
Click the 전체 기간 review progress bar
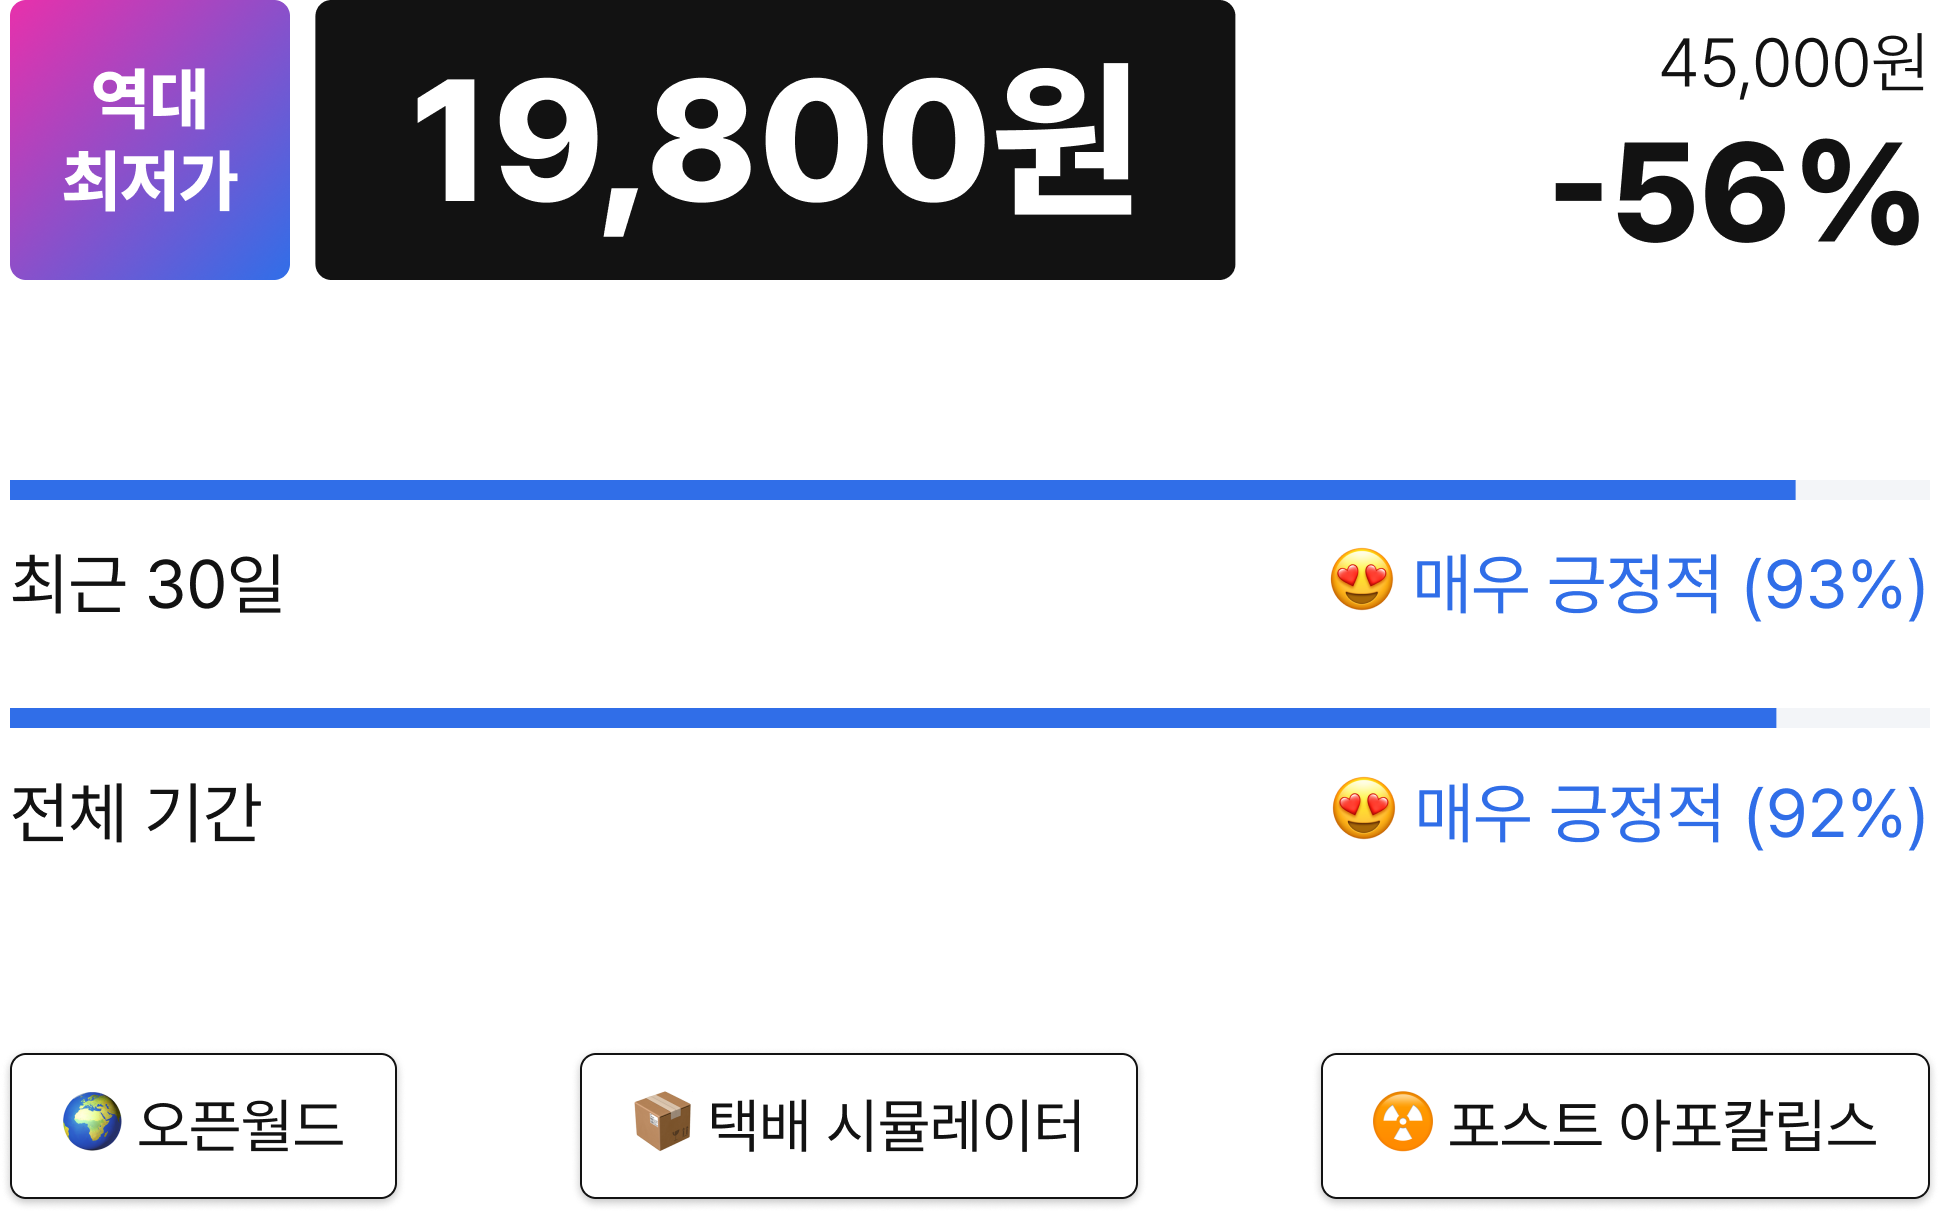tap(970, 718)
